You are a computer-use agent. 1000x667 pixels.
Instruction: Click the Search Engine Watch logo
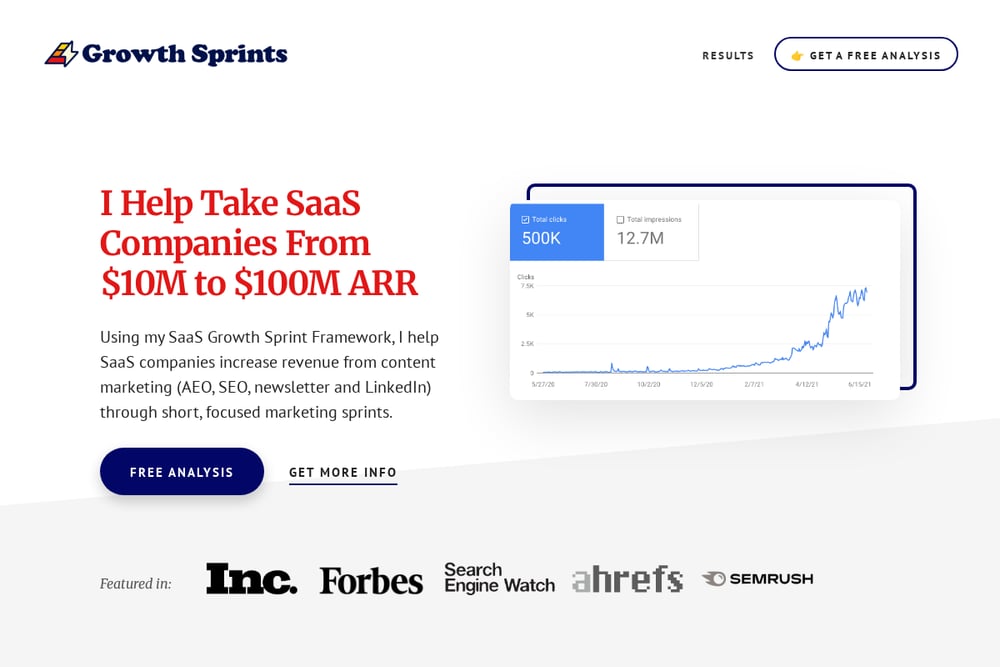[x=499, y=578]
